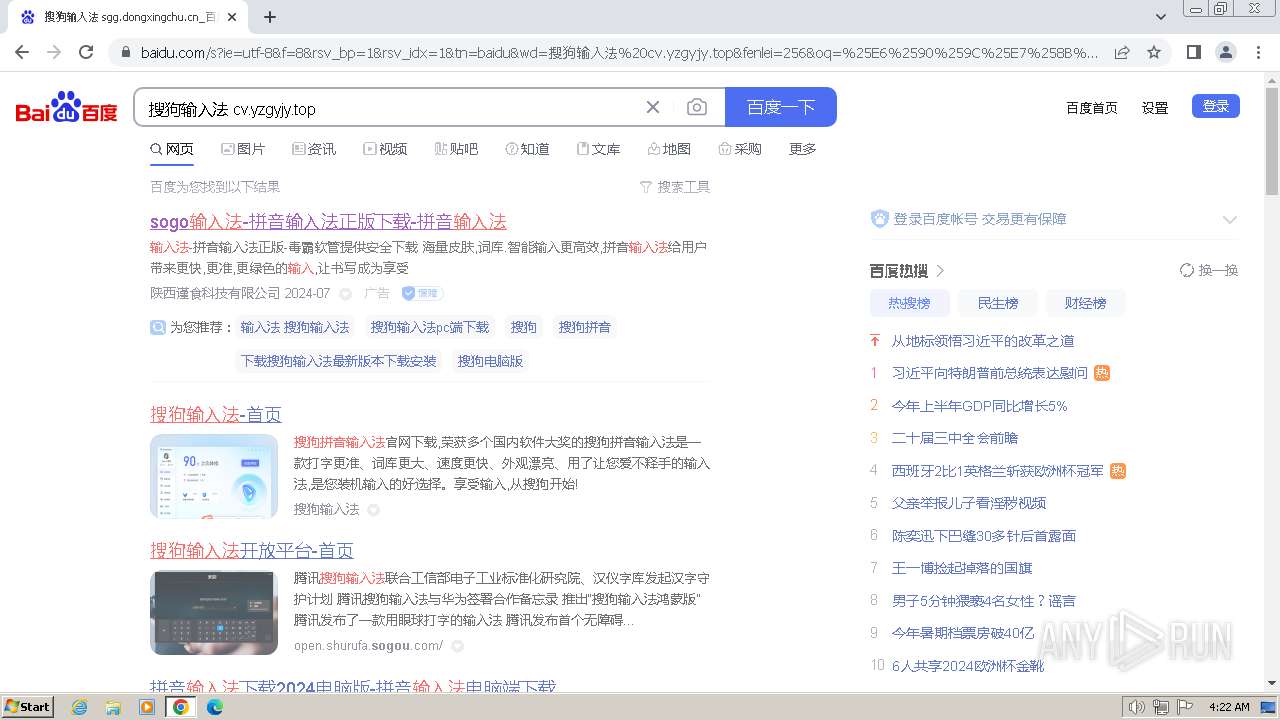Open 贴吧 tab

[456, 149]
